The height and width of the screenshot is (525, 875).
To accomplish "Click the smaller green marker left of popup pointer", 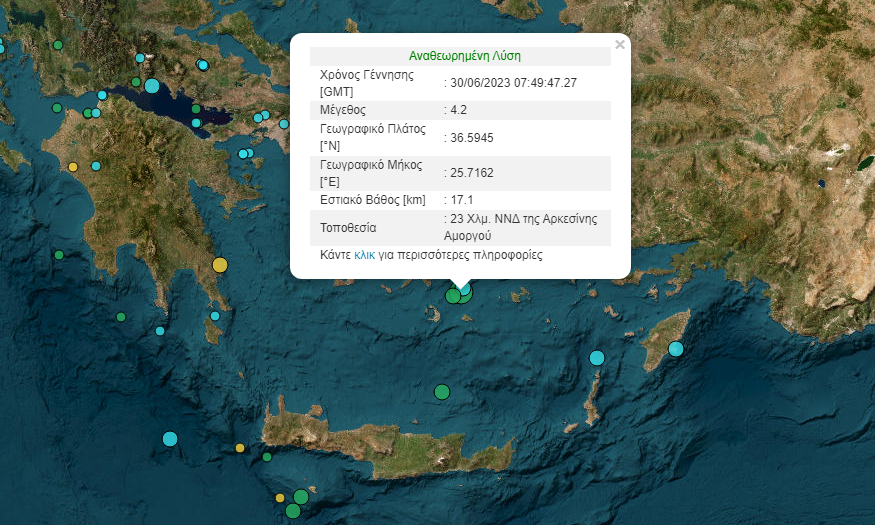I will click(x=453, y=296).
